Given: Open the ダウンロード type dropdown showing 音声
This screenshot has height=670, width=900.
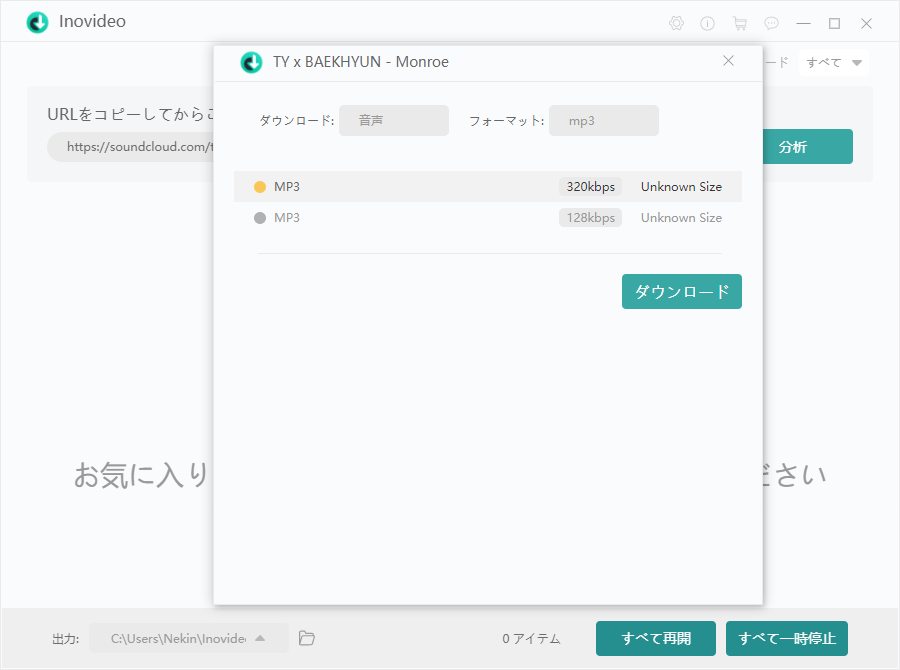Looking at the screenshot, I should click(394, 121).
